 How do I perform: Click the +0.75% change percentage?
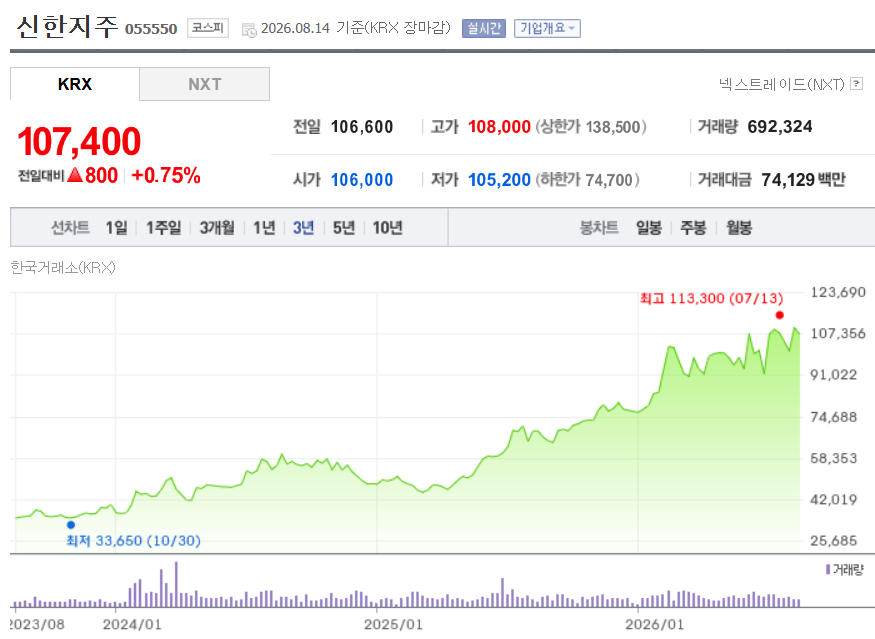pos(166,176)
